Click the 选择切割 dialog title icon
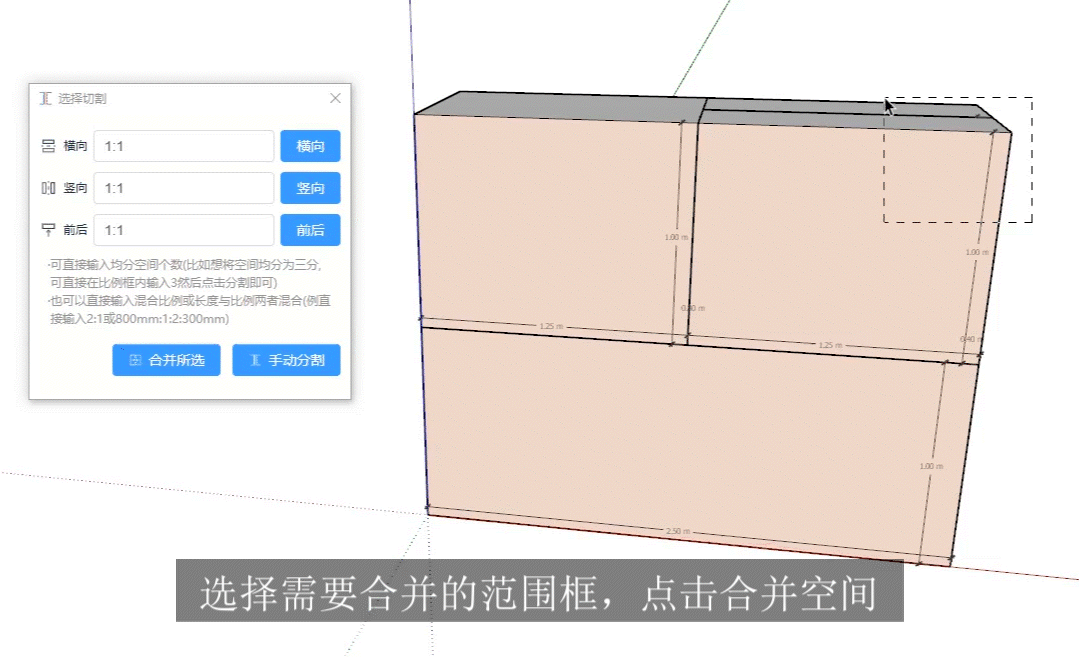This screenshot has height=657, width=1079. click(x=45, y=98)
